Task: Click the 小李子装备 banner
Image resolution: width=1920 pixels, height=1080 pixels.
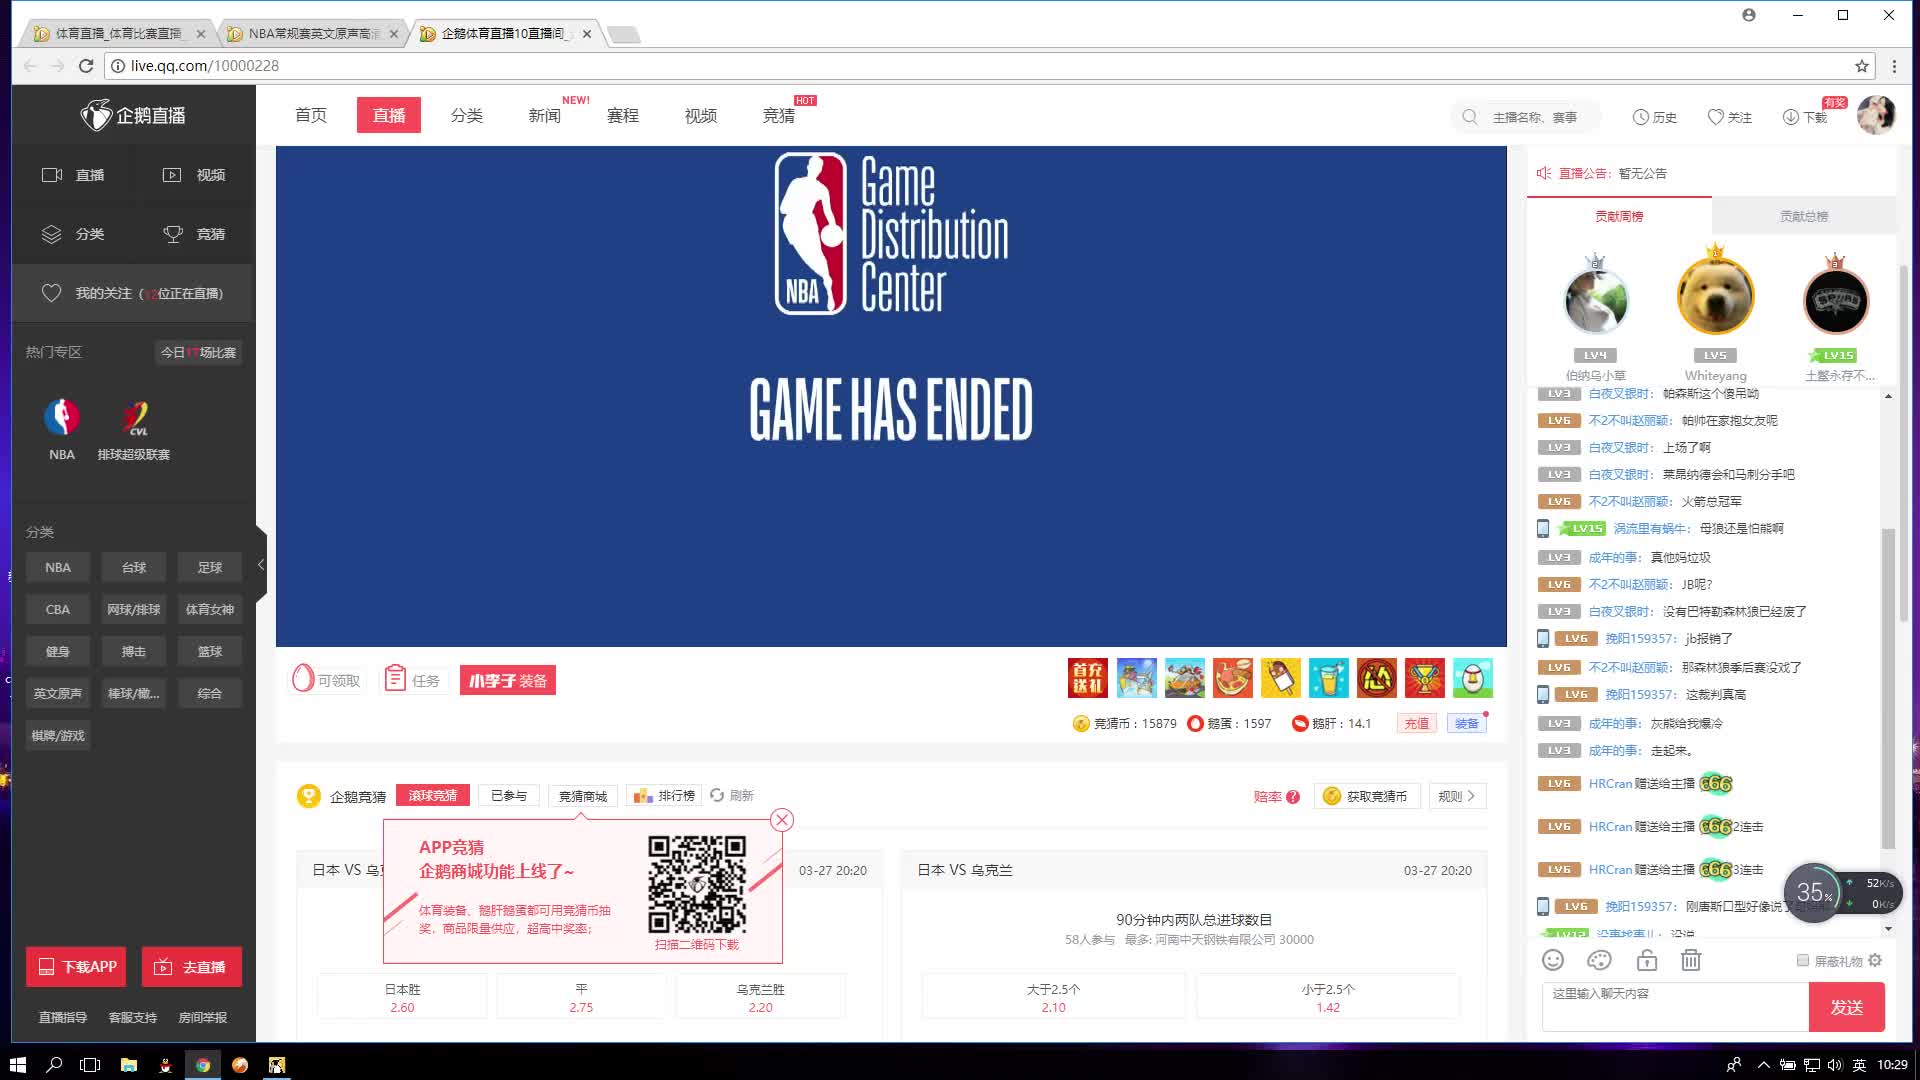Action: point(508,680)
